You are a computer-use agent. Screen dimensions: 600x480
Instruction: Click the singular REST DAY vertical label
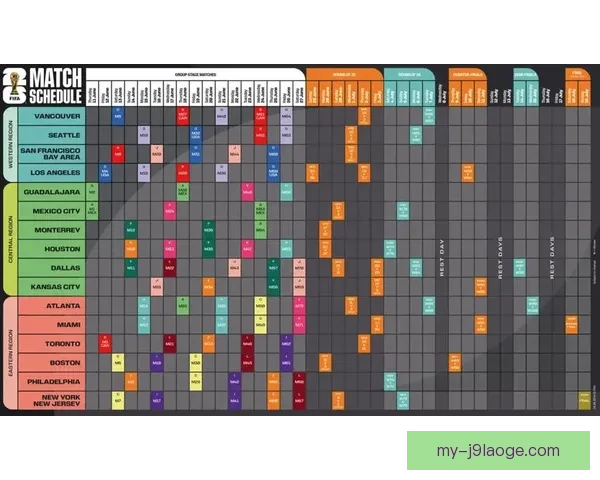442,258
